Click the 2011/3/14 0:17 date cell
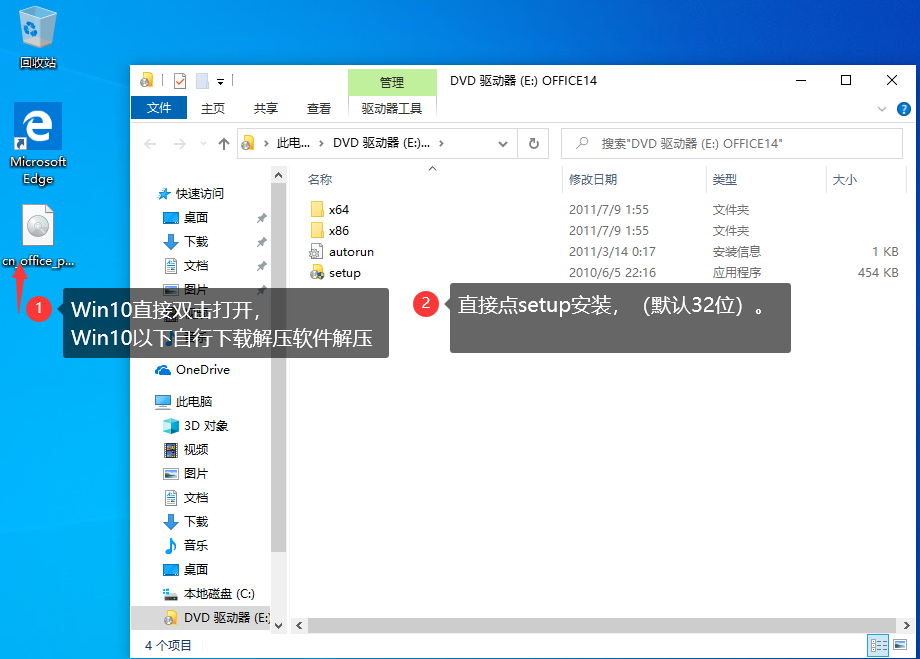 click(612, 252)
